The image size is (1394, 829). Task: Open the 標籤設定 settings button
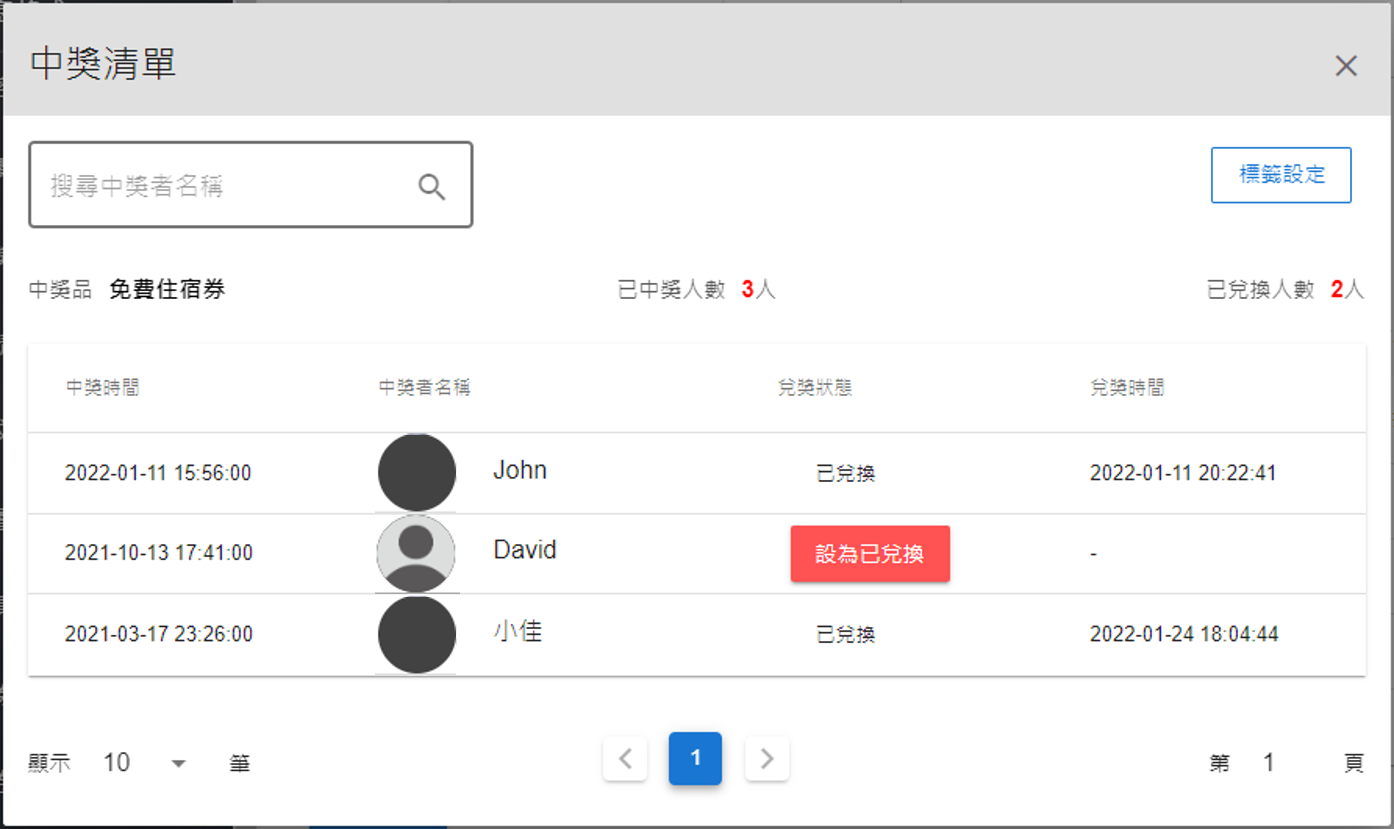point(1281,174)
